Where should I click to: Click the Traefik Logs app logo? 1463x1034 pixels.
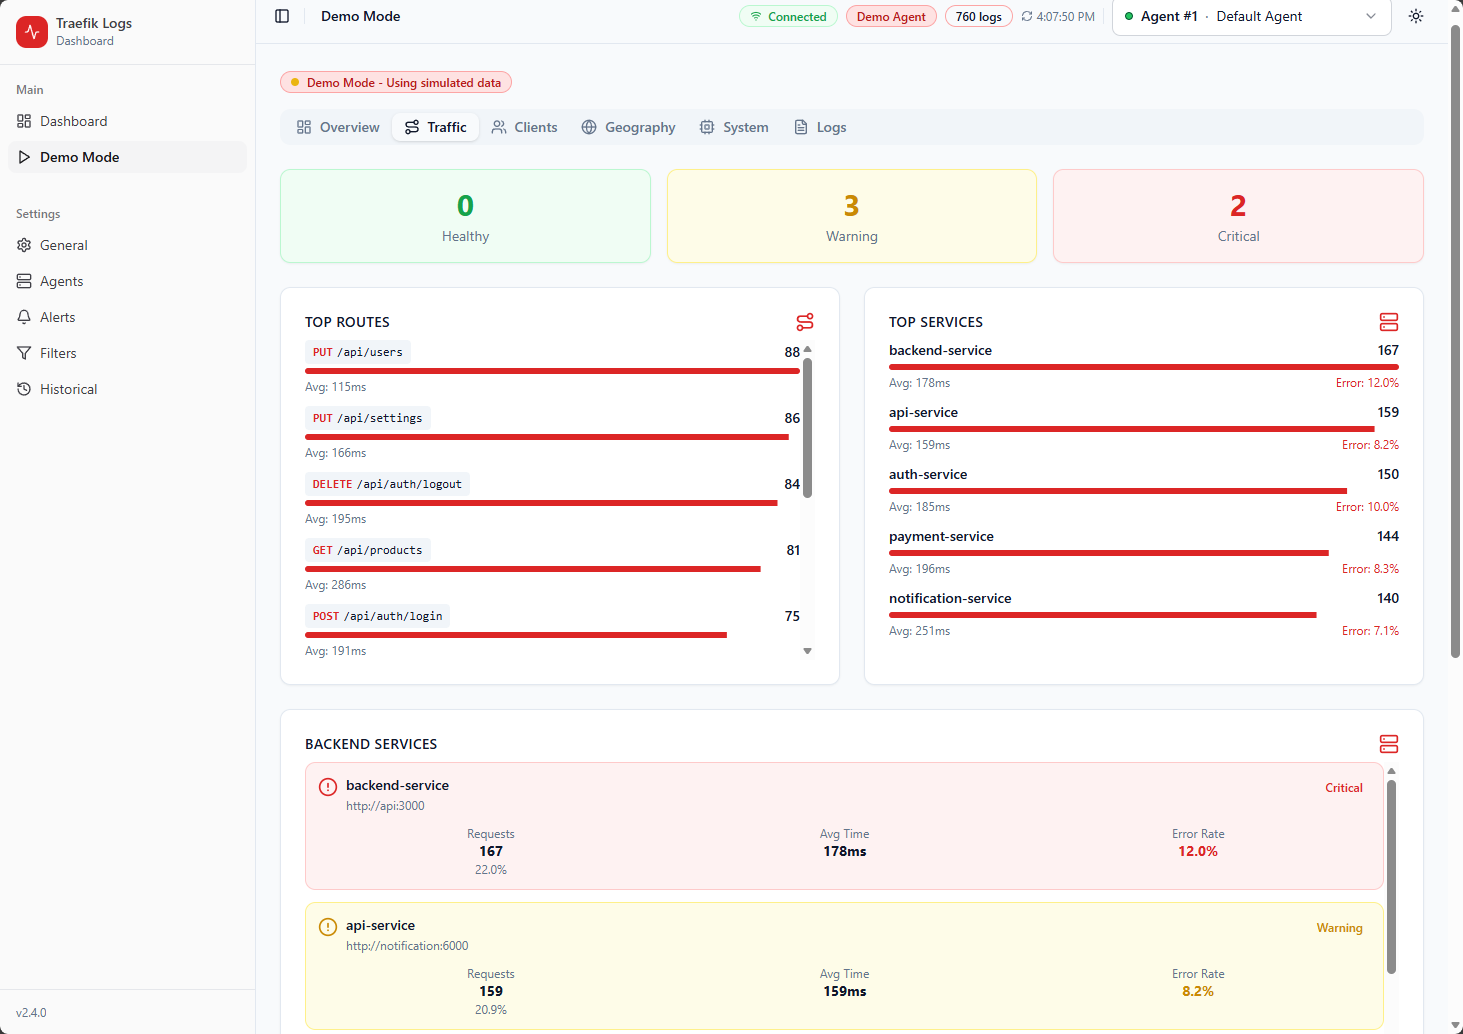tap(32, 32)
